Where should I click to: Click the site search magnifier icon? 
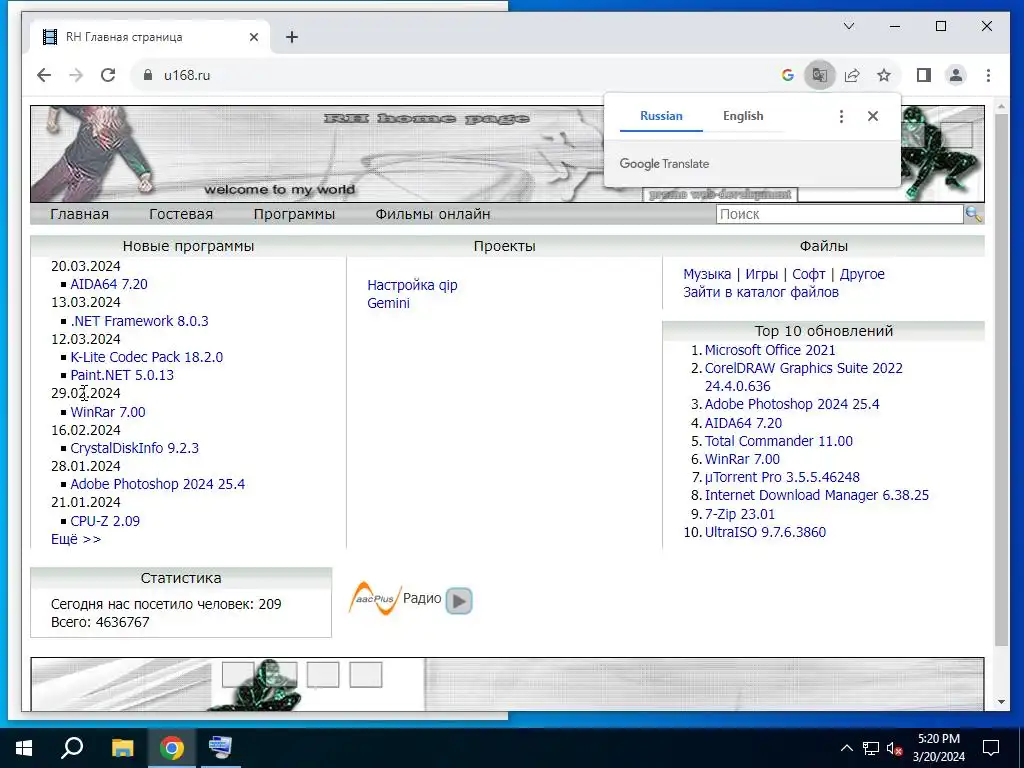click(973, 214)
